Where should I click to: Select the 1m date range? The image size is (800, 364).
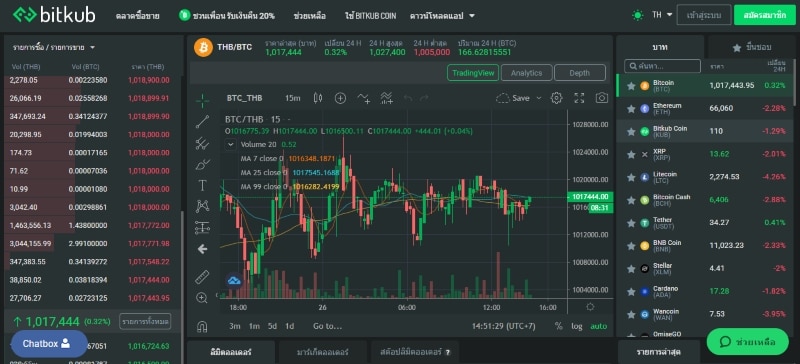254,326
